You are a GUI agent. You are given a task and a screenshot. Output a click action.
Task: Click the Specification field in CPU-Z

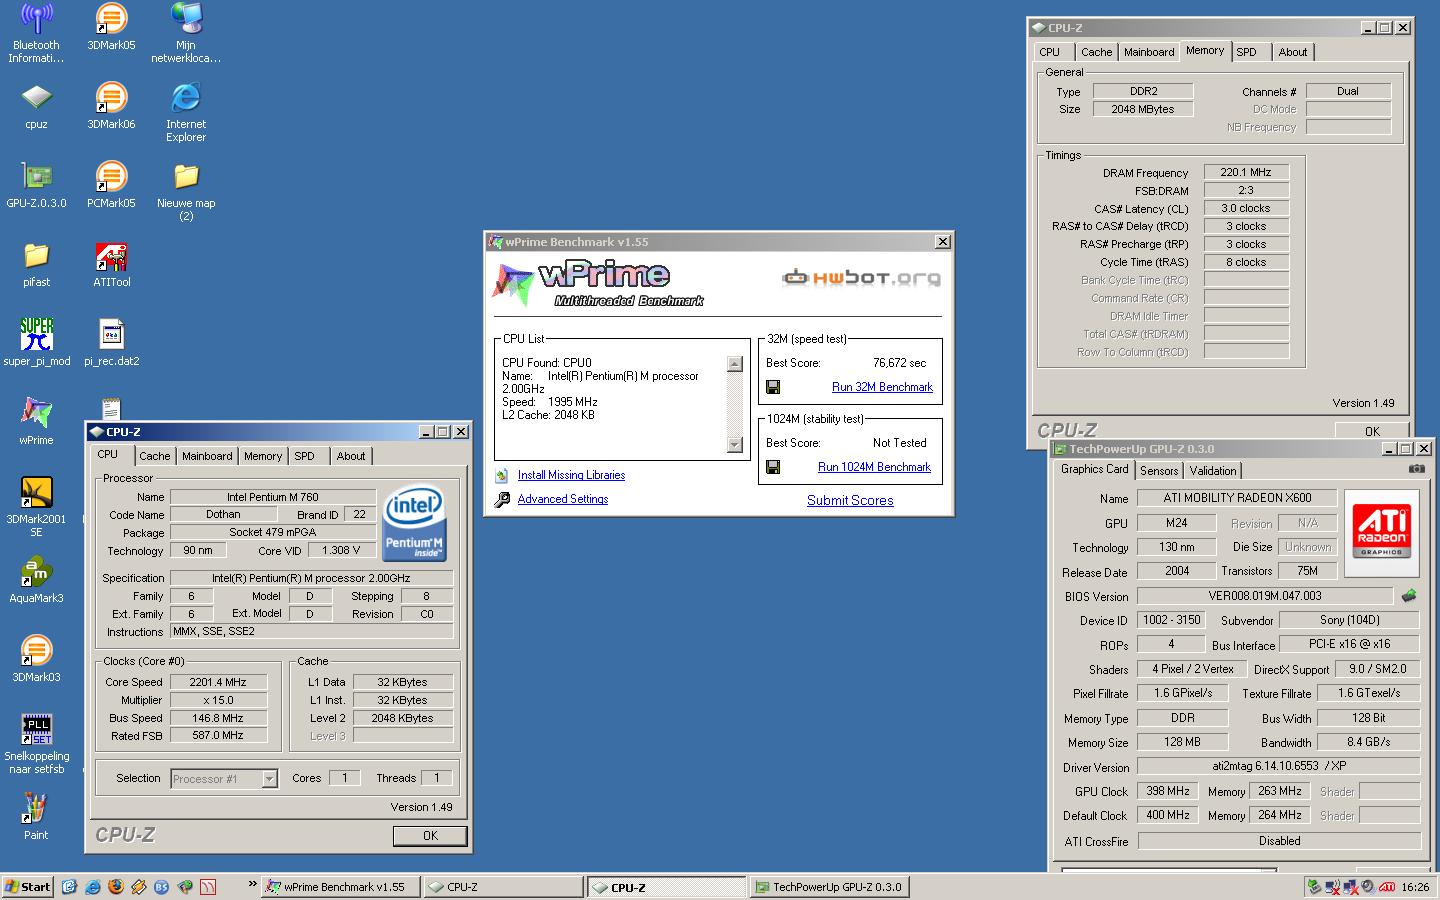pos(311,578)
